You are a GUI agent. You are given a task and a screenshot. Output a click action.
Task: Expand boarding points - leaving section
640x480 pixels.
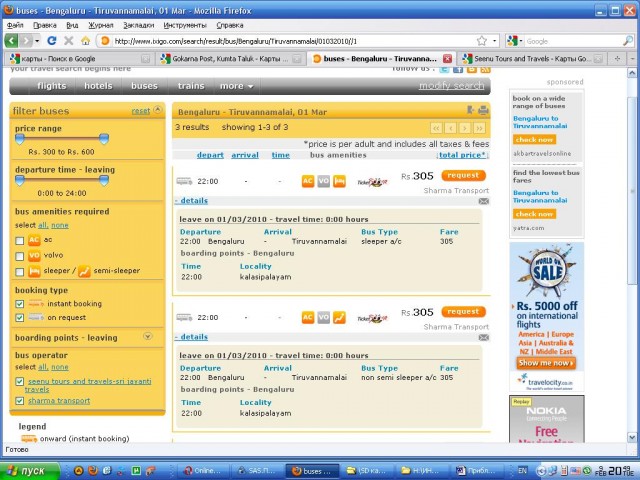(148, 337)
